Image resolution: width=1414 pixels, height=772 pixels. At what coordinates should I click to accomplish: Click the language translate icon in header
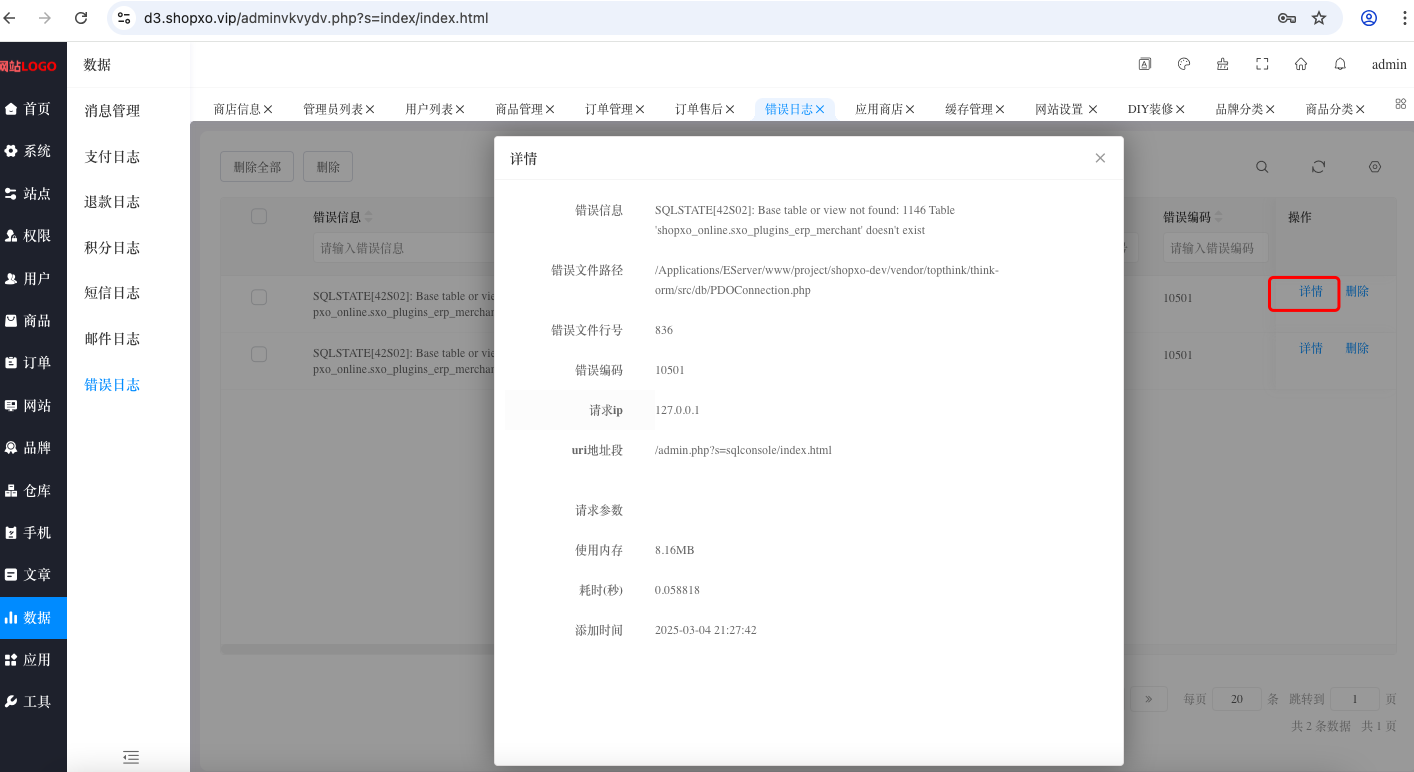1145,64
